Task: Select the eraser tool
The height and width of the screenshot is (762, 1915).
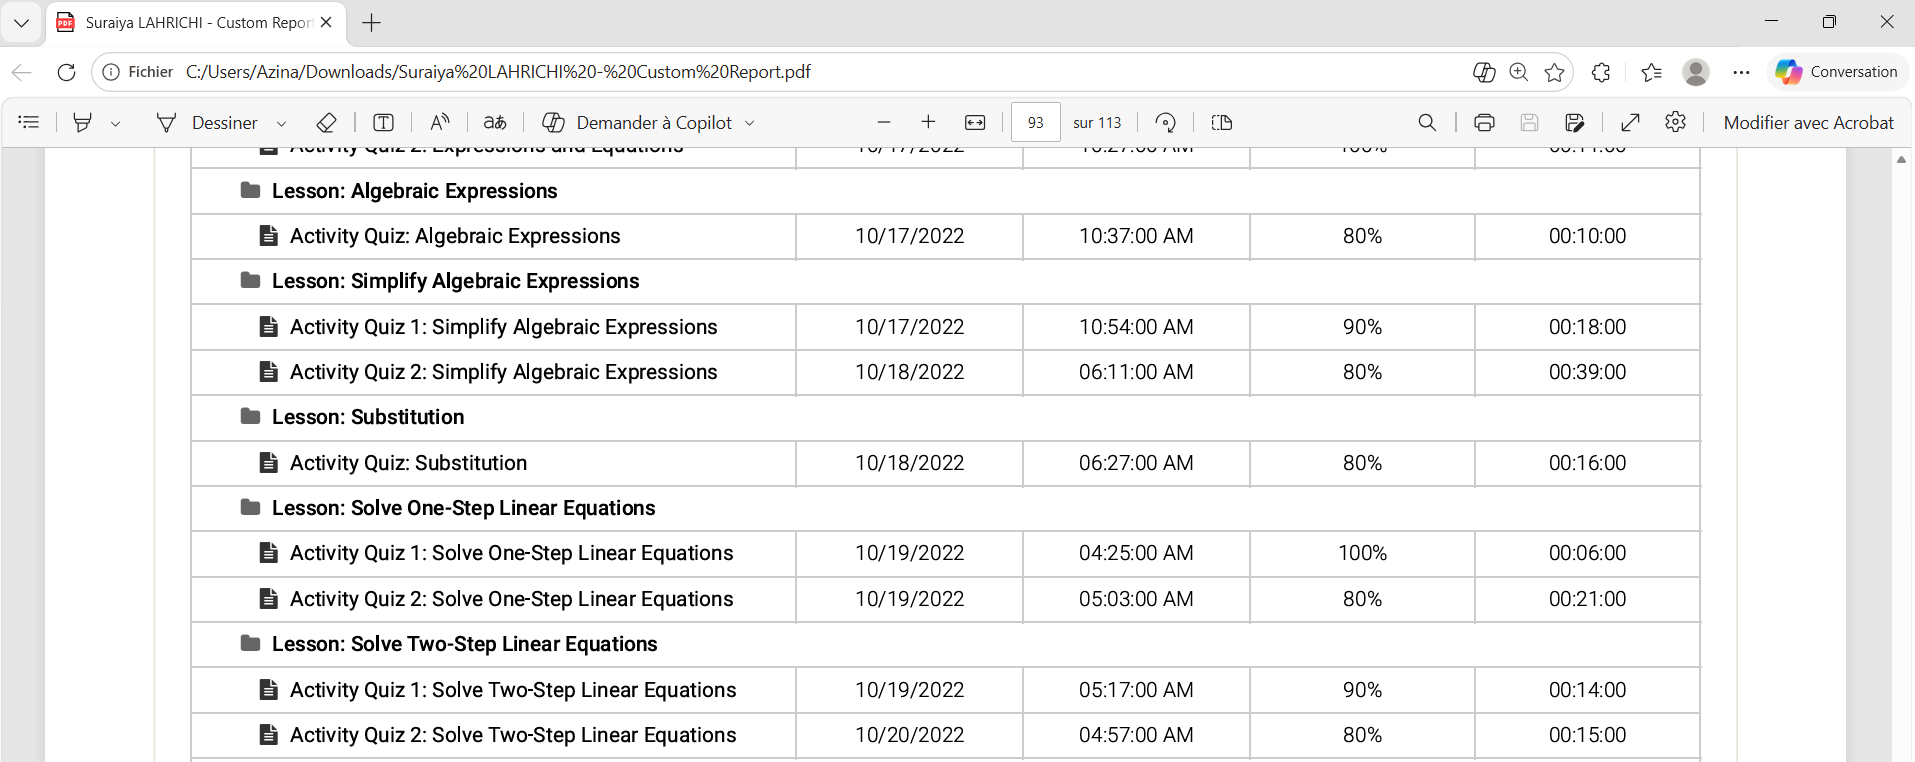Action: point(326,122)
